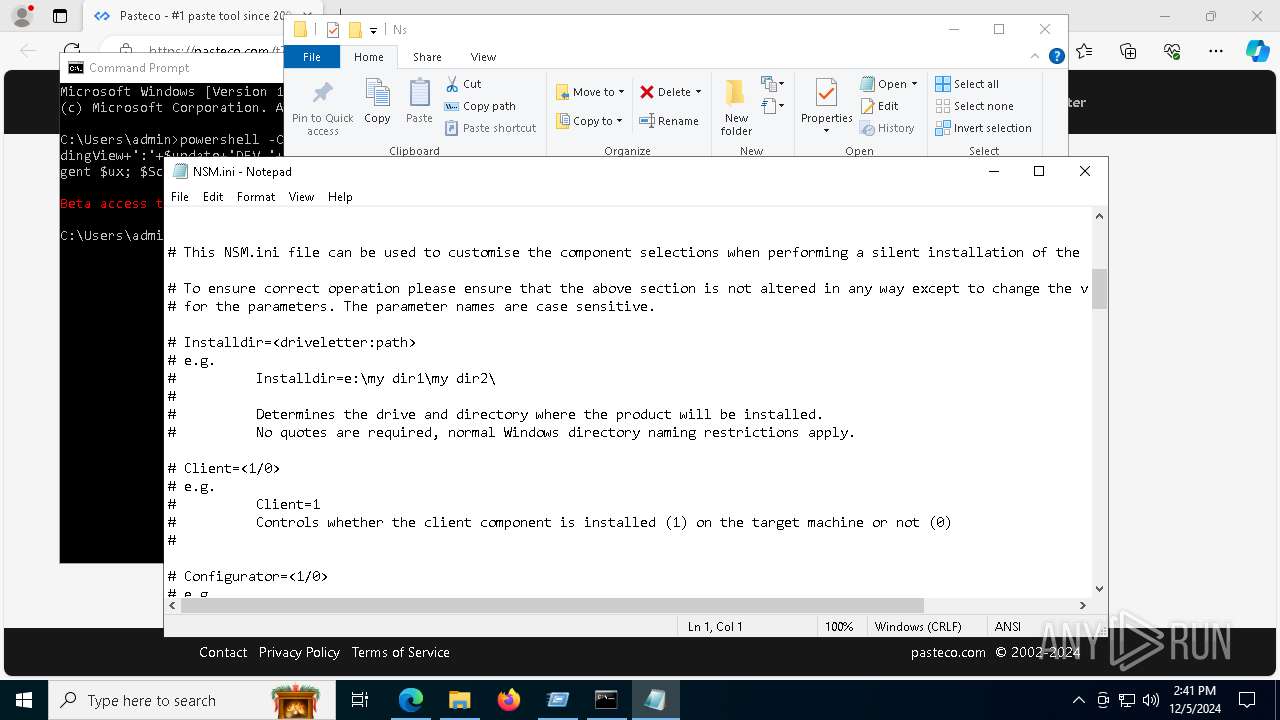The image size is (1280, 720).
Task: Click the Notepad vertical scrollbar thumb
Action: (1099, 289)
